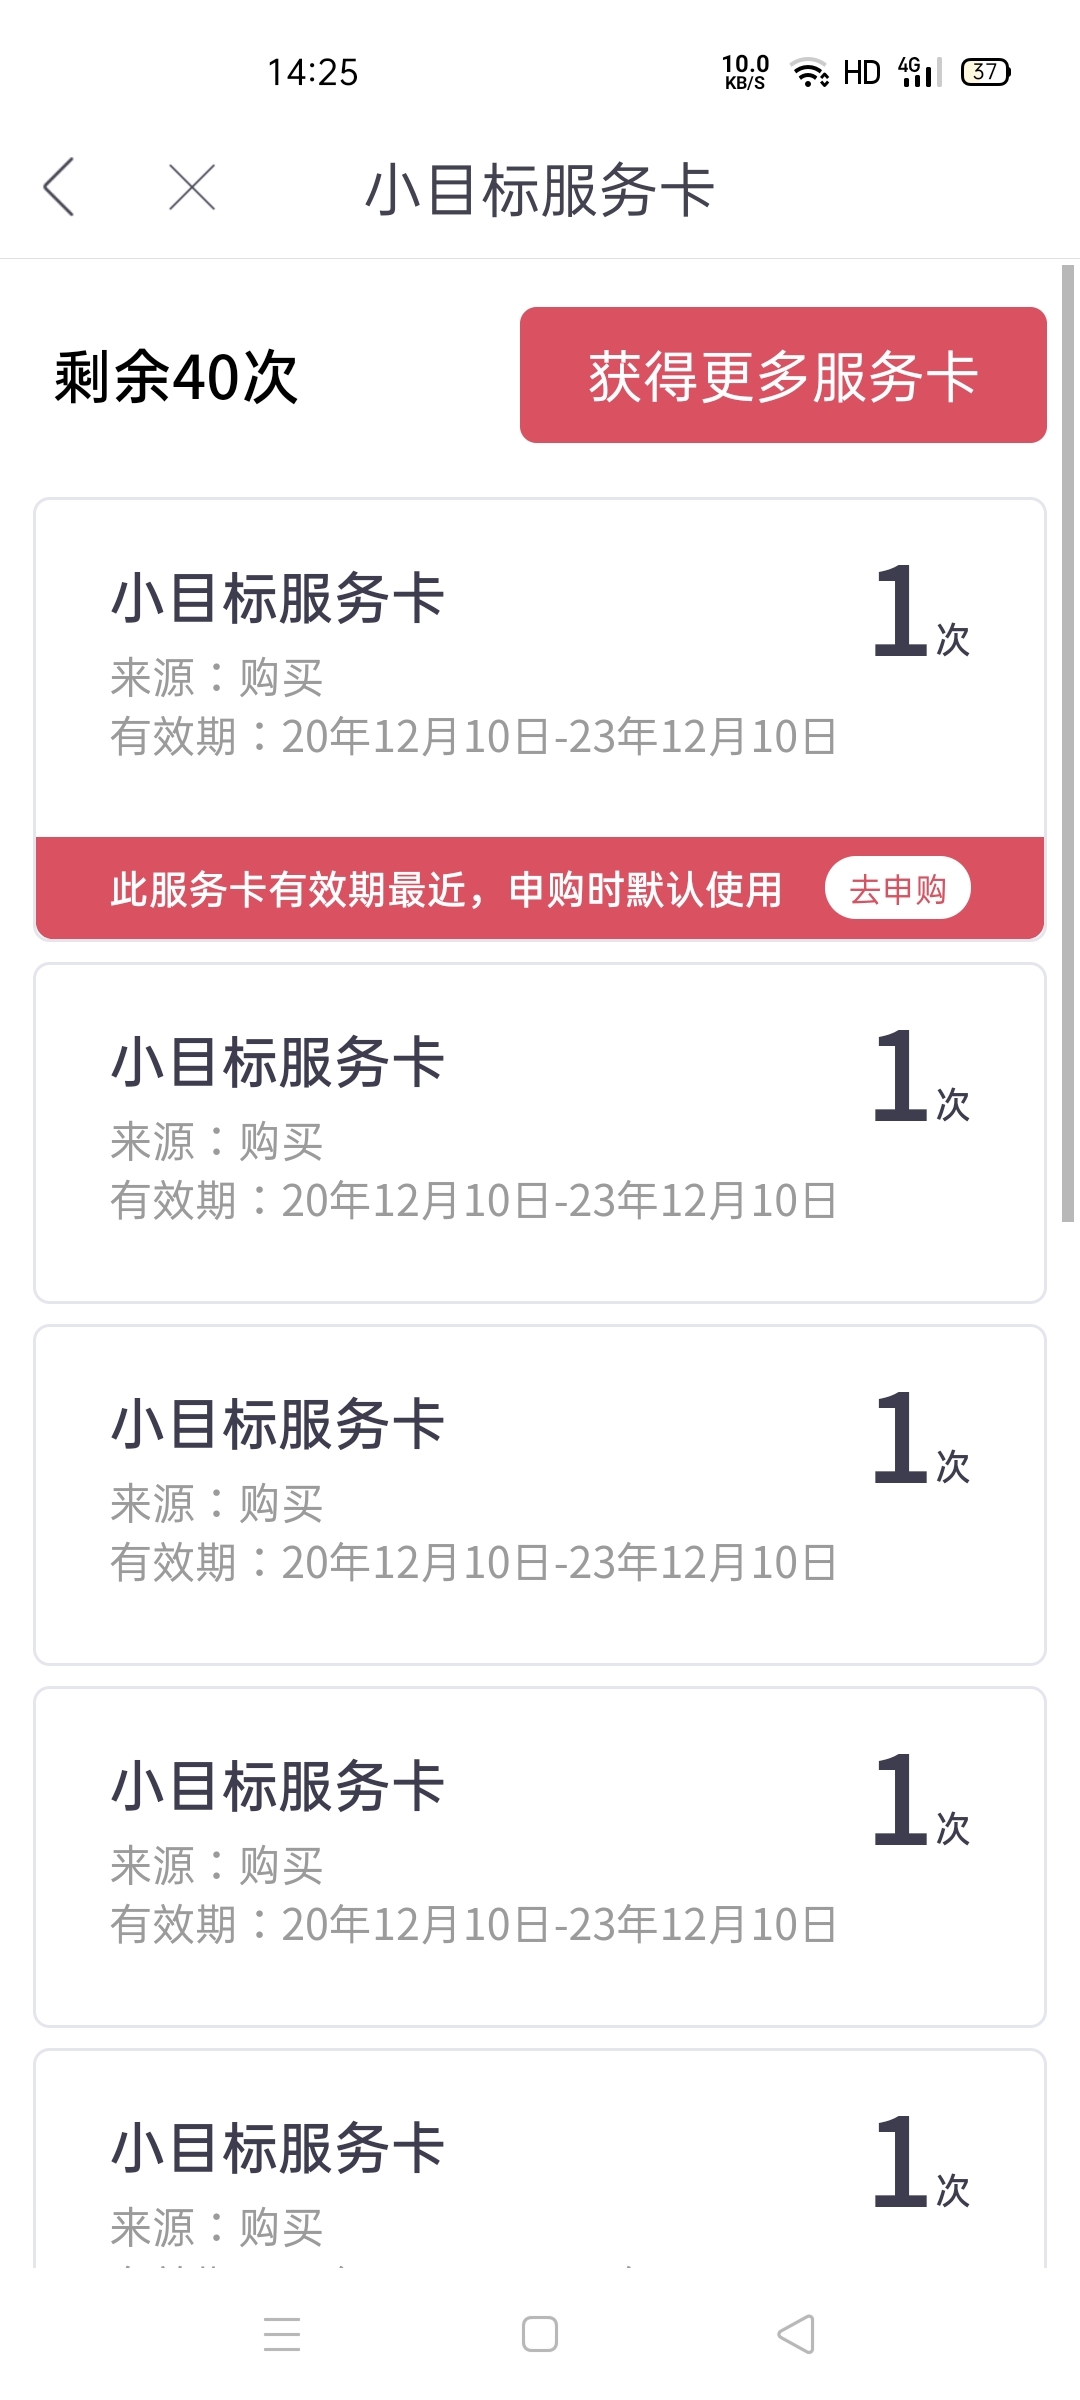Select the fourth 小目标服务卡 card
The height and width of the screenshot is (2400, 1080).
pyautogui.click(x=540, y=1857)
